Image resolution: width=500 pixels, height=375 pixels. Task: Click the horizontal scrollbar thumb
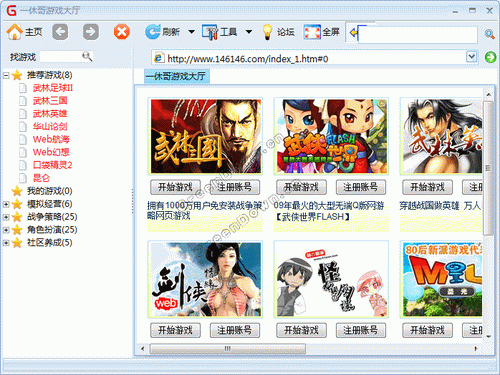click(x=228, y=349)
